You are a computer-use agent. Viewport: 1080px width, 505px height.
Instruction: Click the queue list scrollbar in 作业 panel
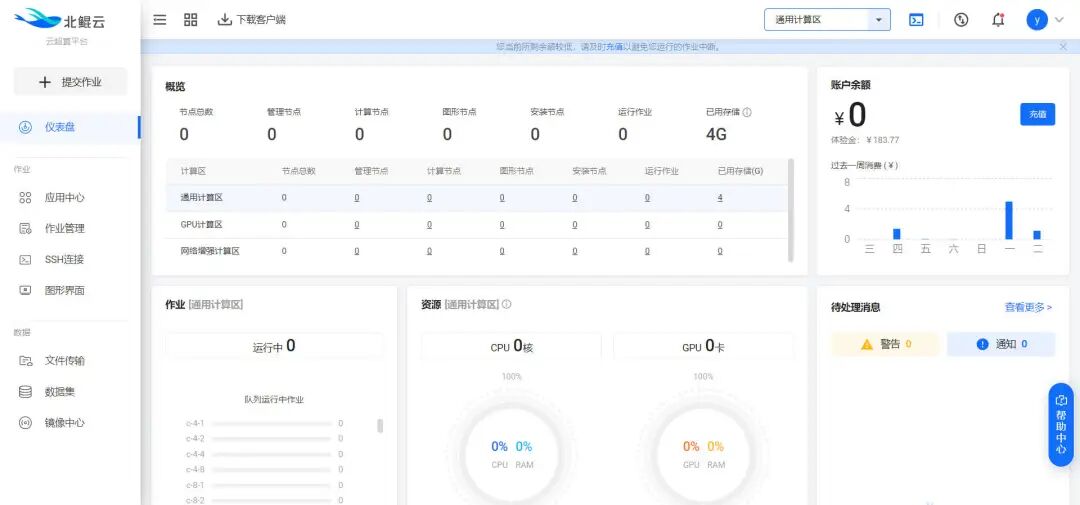click(x=380, y=425)
